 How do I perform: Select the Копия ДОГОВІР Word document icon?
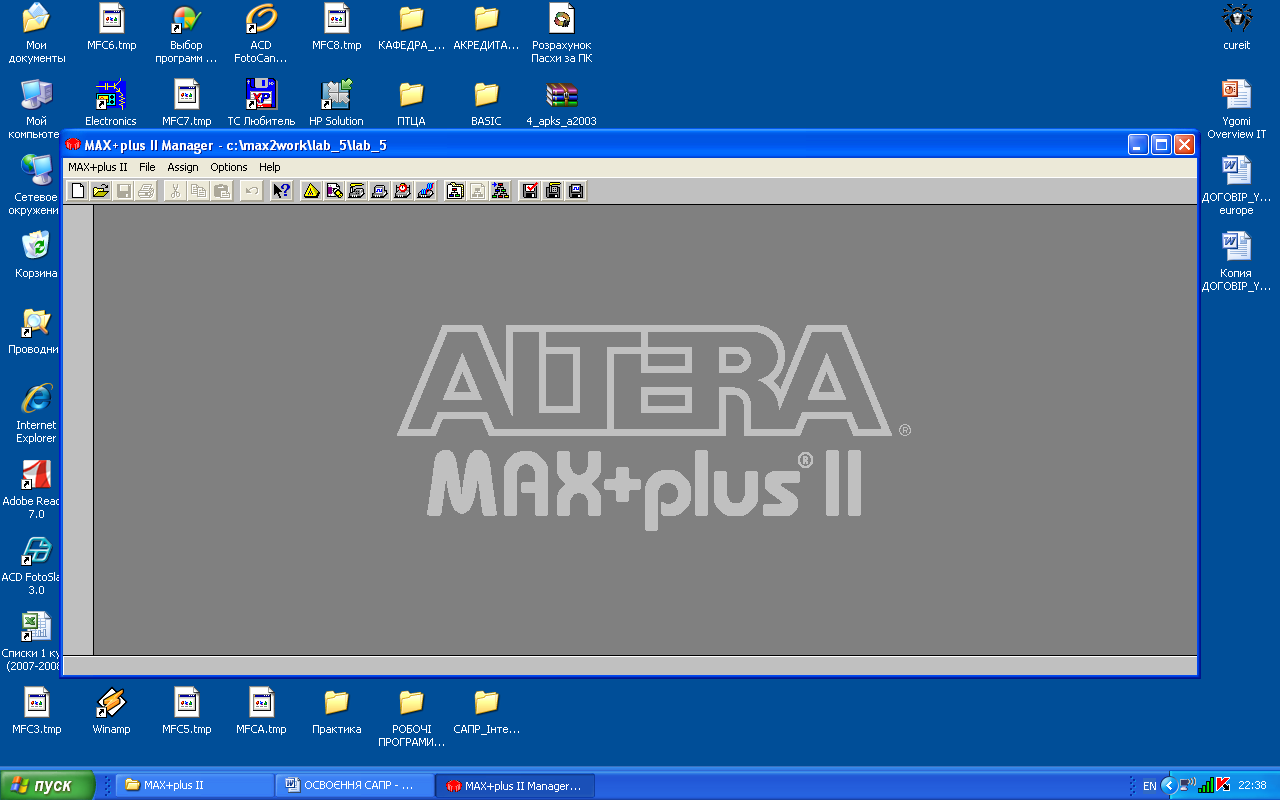click(1237, 262)
